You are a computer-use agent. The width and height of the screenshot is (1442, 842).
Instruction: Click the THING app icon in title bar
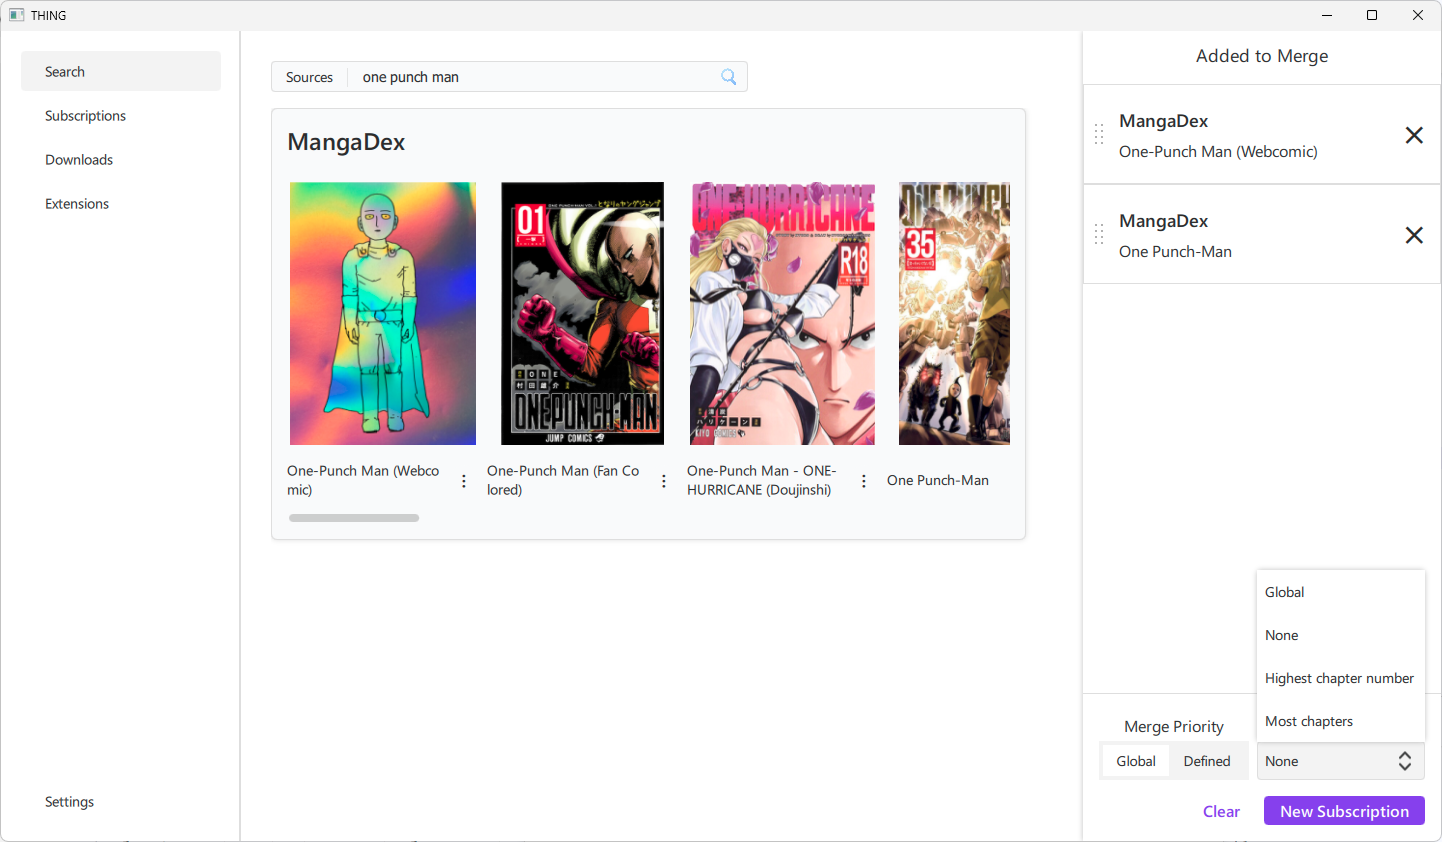click(x=16, y=15)
